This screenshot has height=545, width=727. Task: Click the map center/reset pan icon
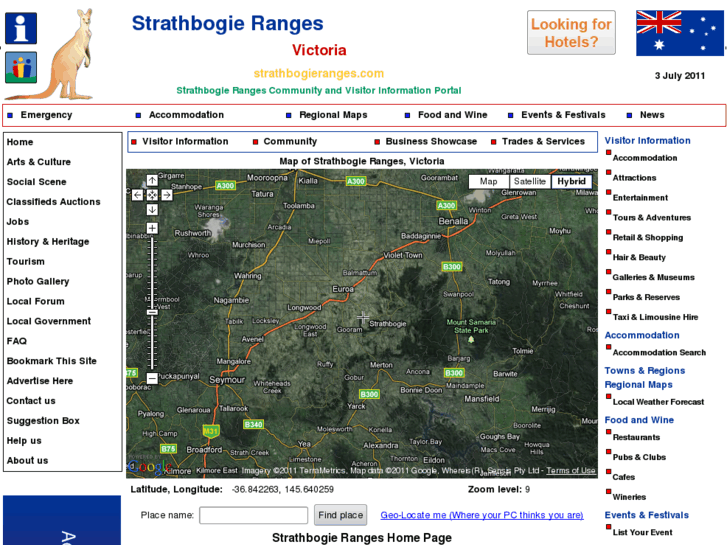152,195
